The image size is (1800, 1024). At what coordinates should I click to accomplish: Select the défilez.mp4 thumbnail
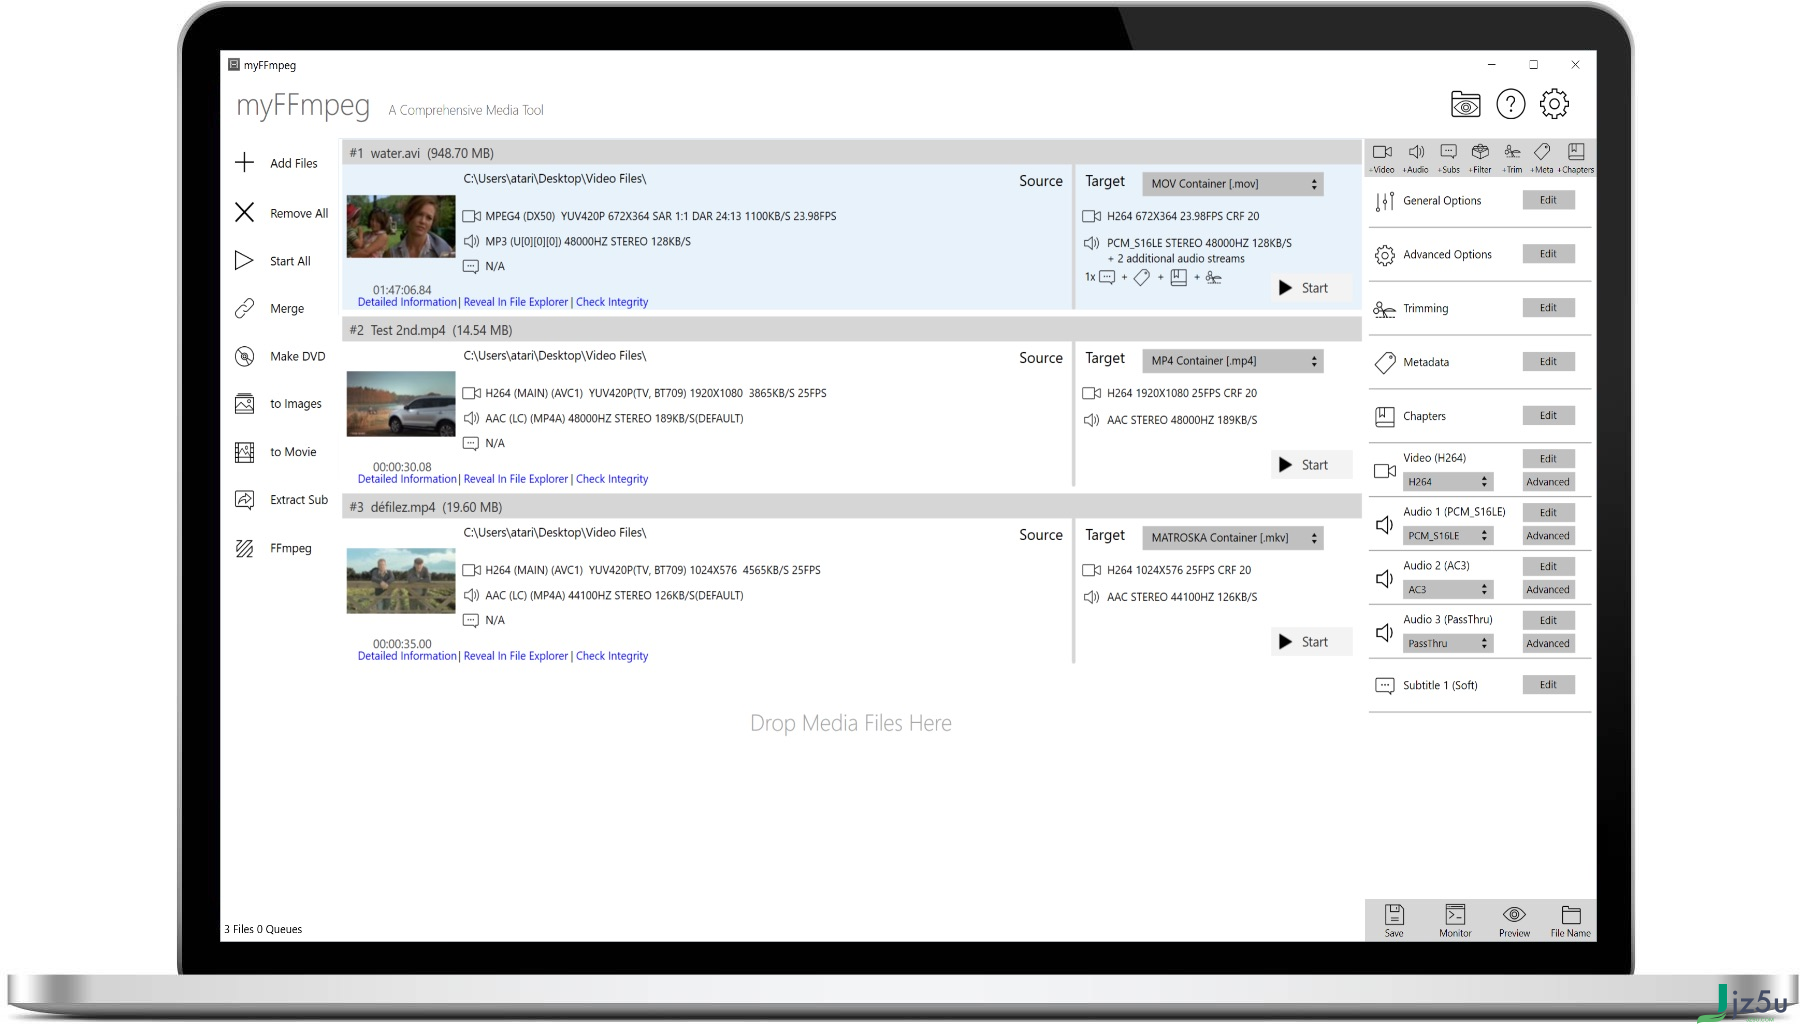pos(401,581)
